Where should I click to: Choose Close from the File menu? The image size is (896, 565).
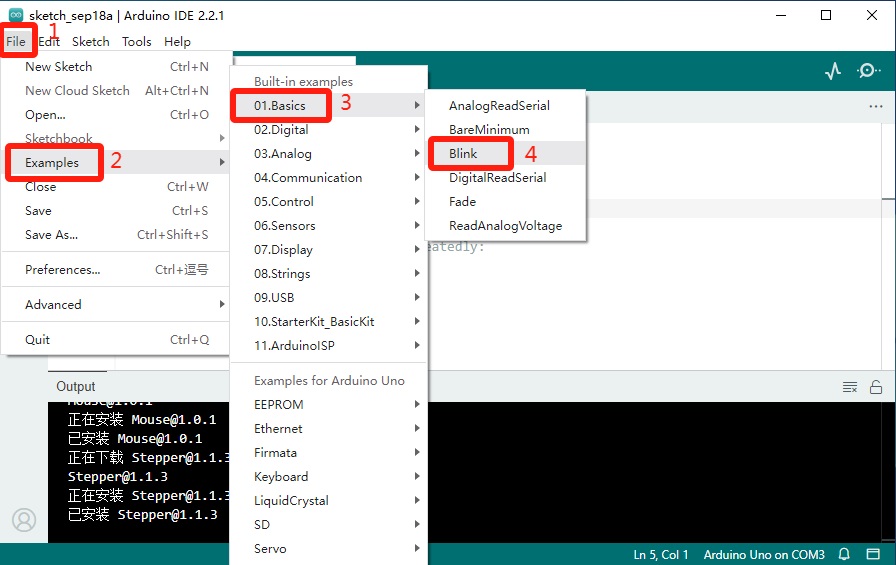pos(116,187)
